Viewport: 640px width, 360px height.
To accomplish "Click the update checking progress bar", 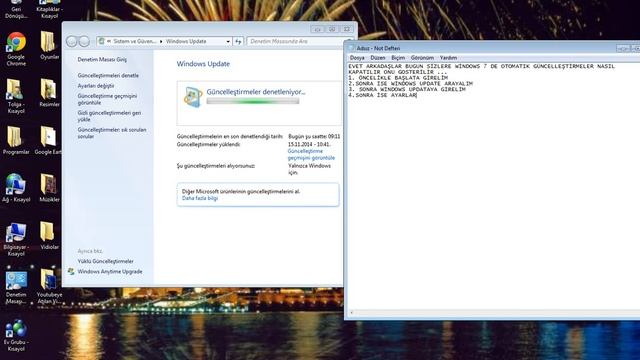I will click(253, 101).
